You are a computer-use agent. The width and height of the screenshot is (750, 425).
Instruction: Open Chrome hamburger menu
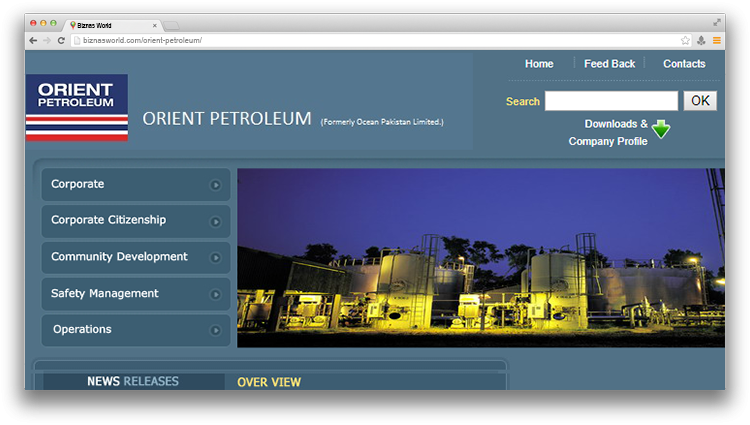click(716, 40)
